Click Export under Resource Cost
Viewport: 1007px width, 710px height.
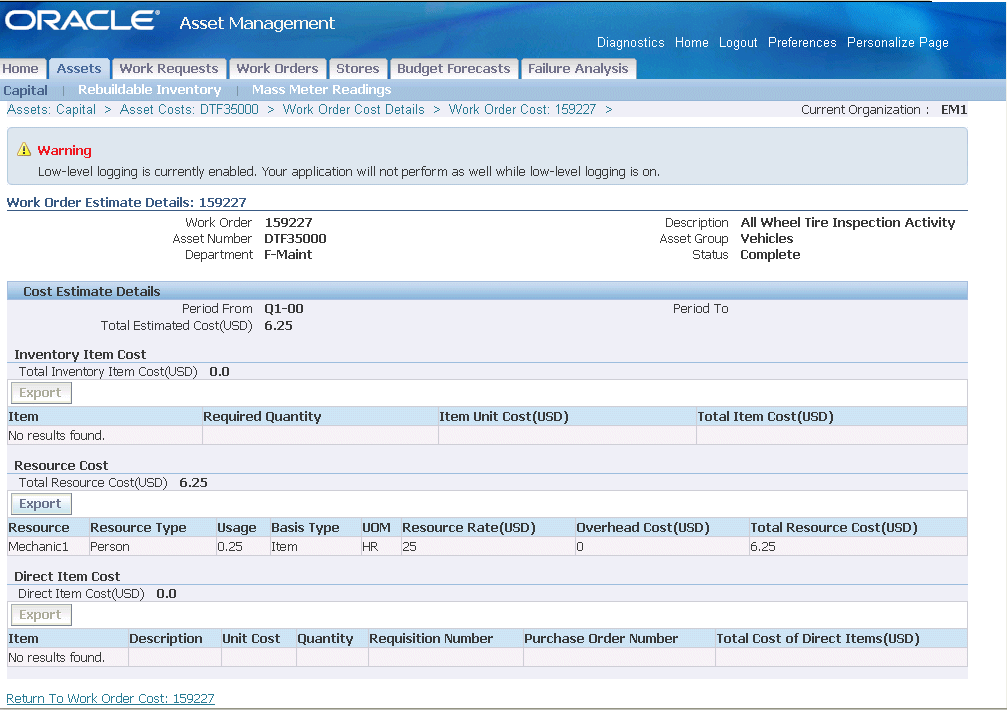(x=40, y=504)
